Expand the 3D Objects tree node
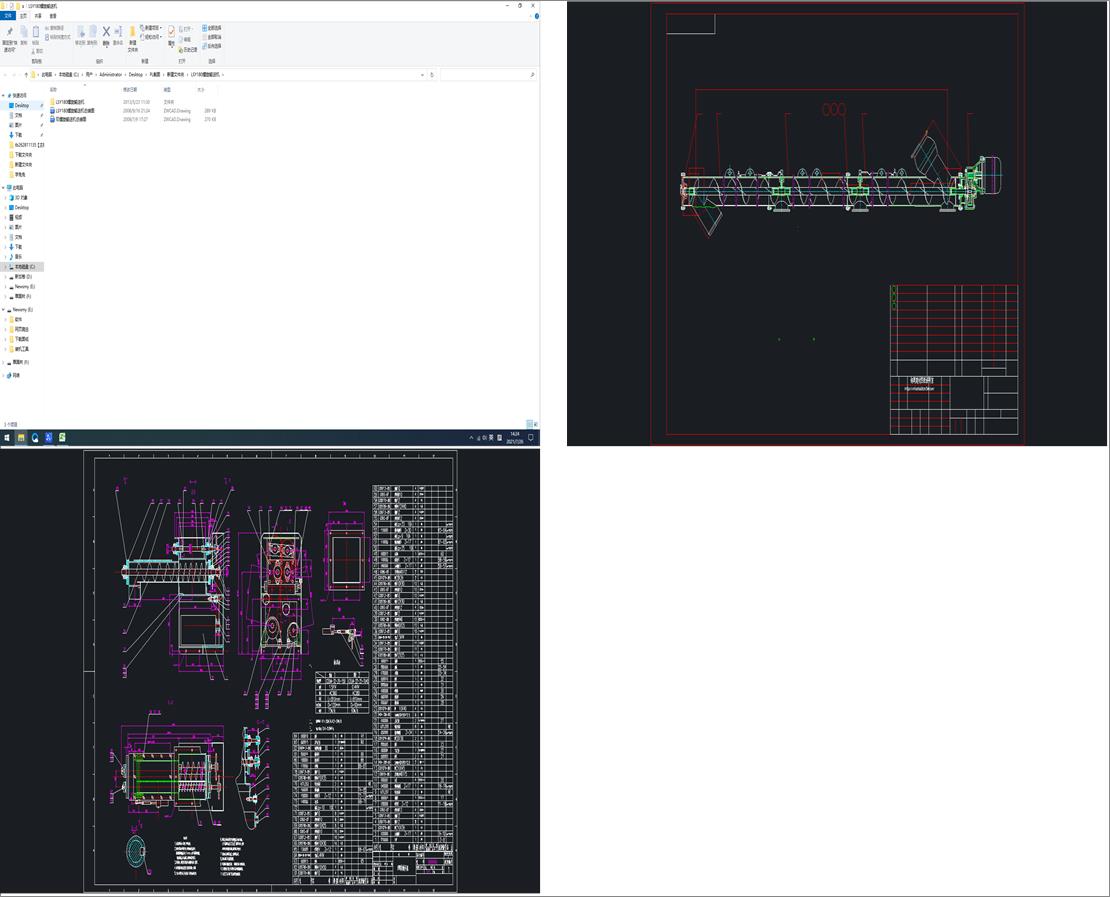Screen dimensions: 1110x897 pos(5,198)
